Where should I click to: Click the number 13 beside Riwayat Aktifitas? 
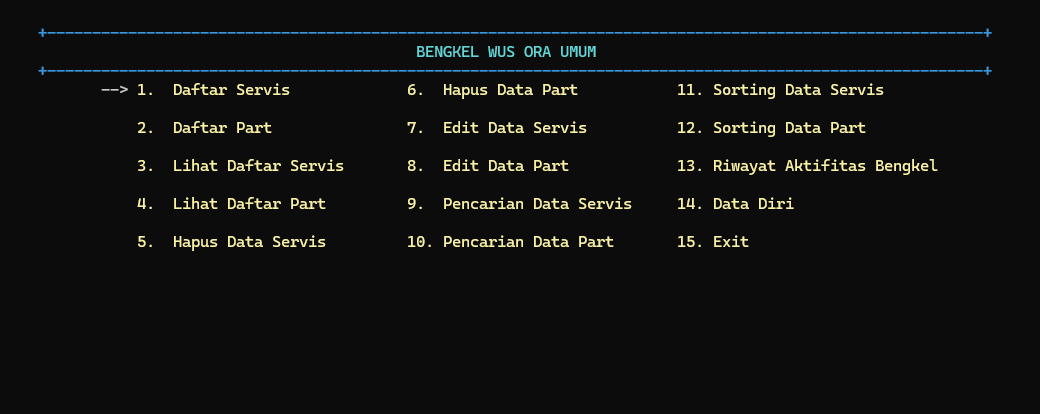coord(689,166)
